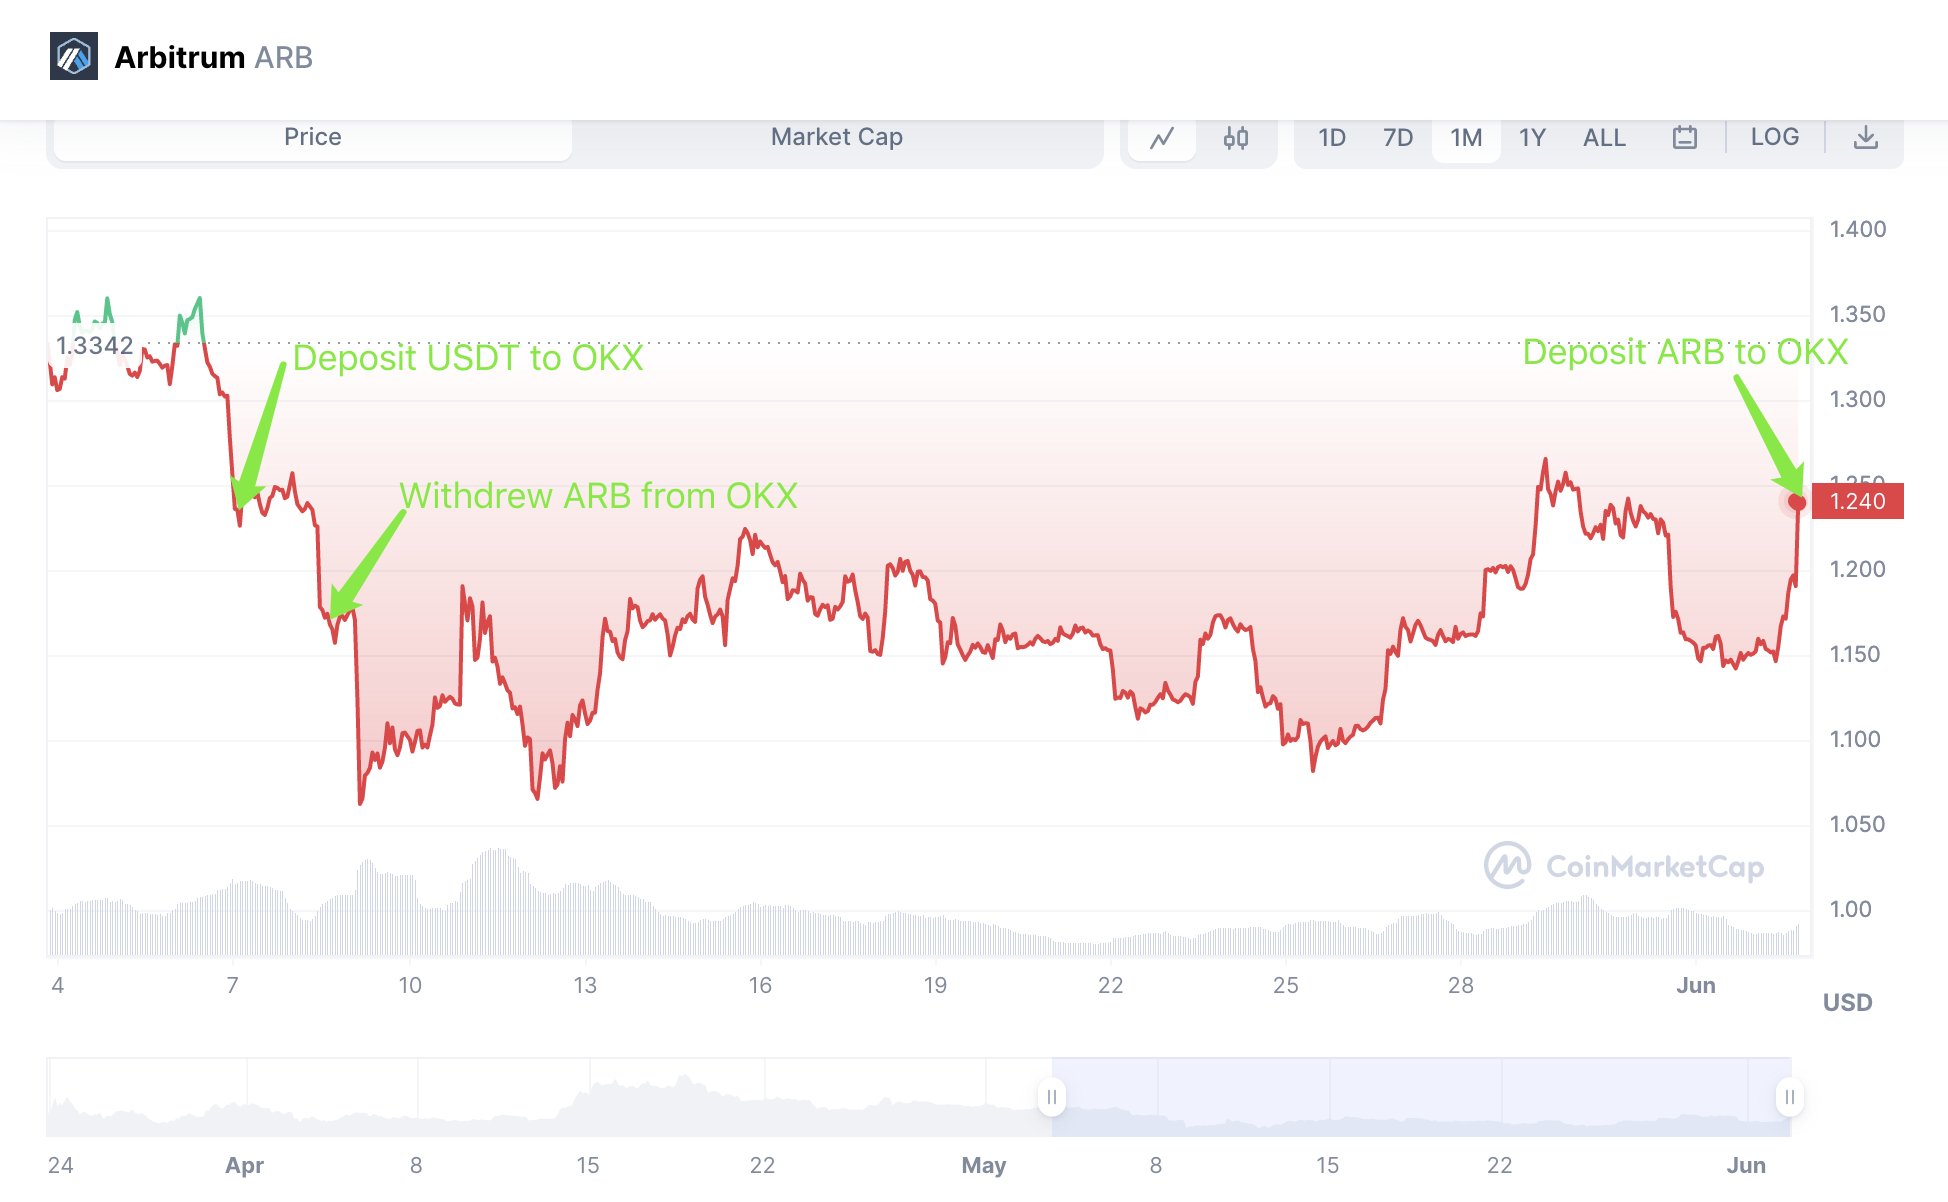Click the red 1.240 price label
This screenshot has height=1202, width=1948.
click(1857, 501)
